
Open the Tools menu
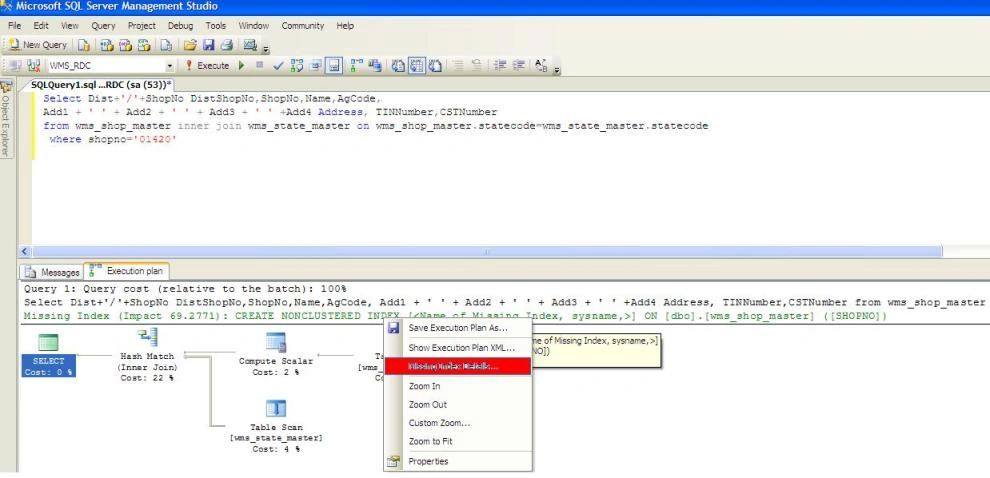click(x=215, y=26)
